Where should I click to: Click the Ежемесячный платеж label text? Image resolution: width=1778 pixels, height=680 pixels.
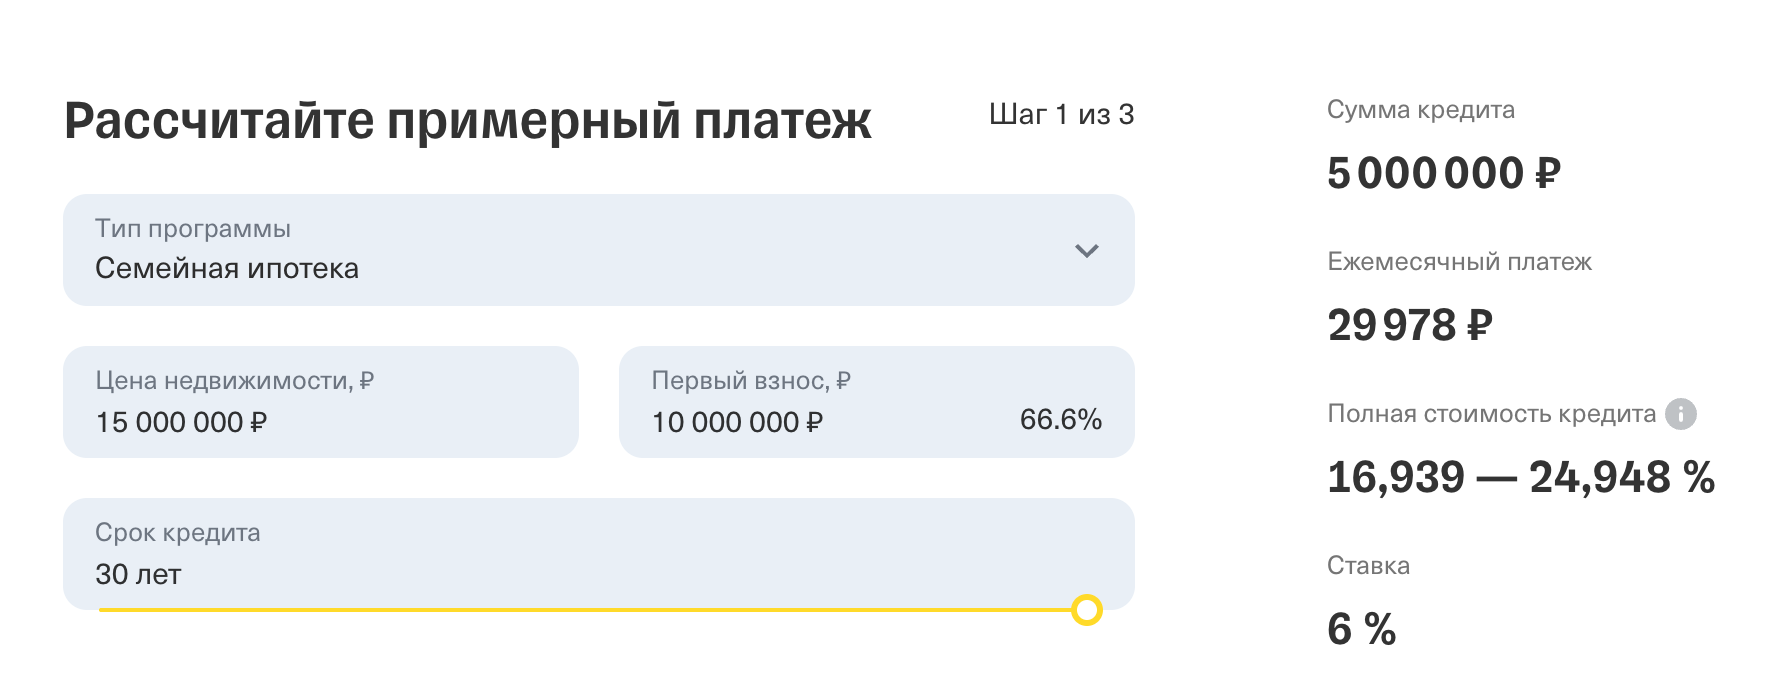1459,262
